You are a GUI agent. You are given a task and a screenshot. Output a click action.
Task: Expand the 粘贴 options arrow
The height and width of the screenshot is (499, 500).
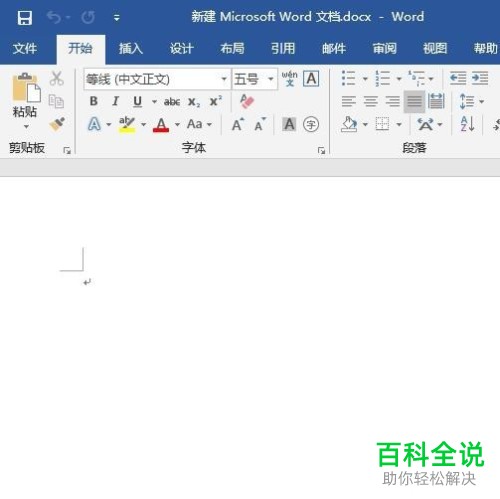[26, 127]
